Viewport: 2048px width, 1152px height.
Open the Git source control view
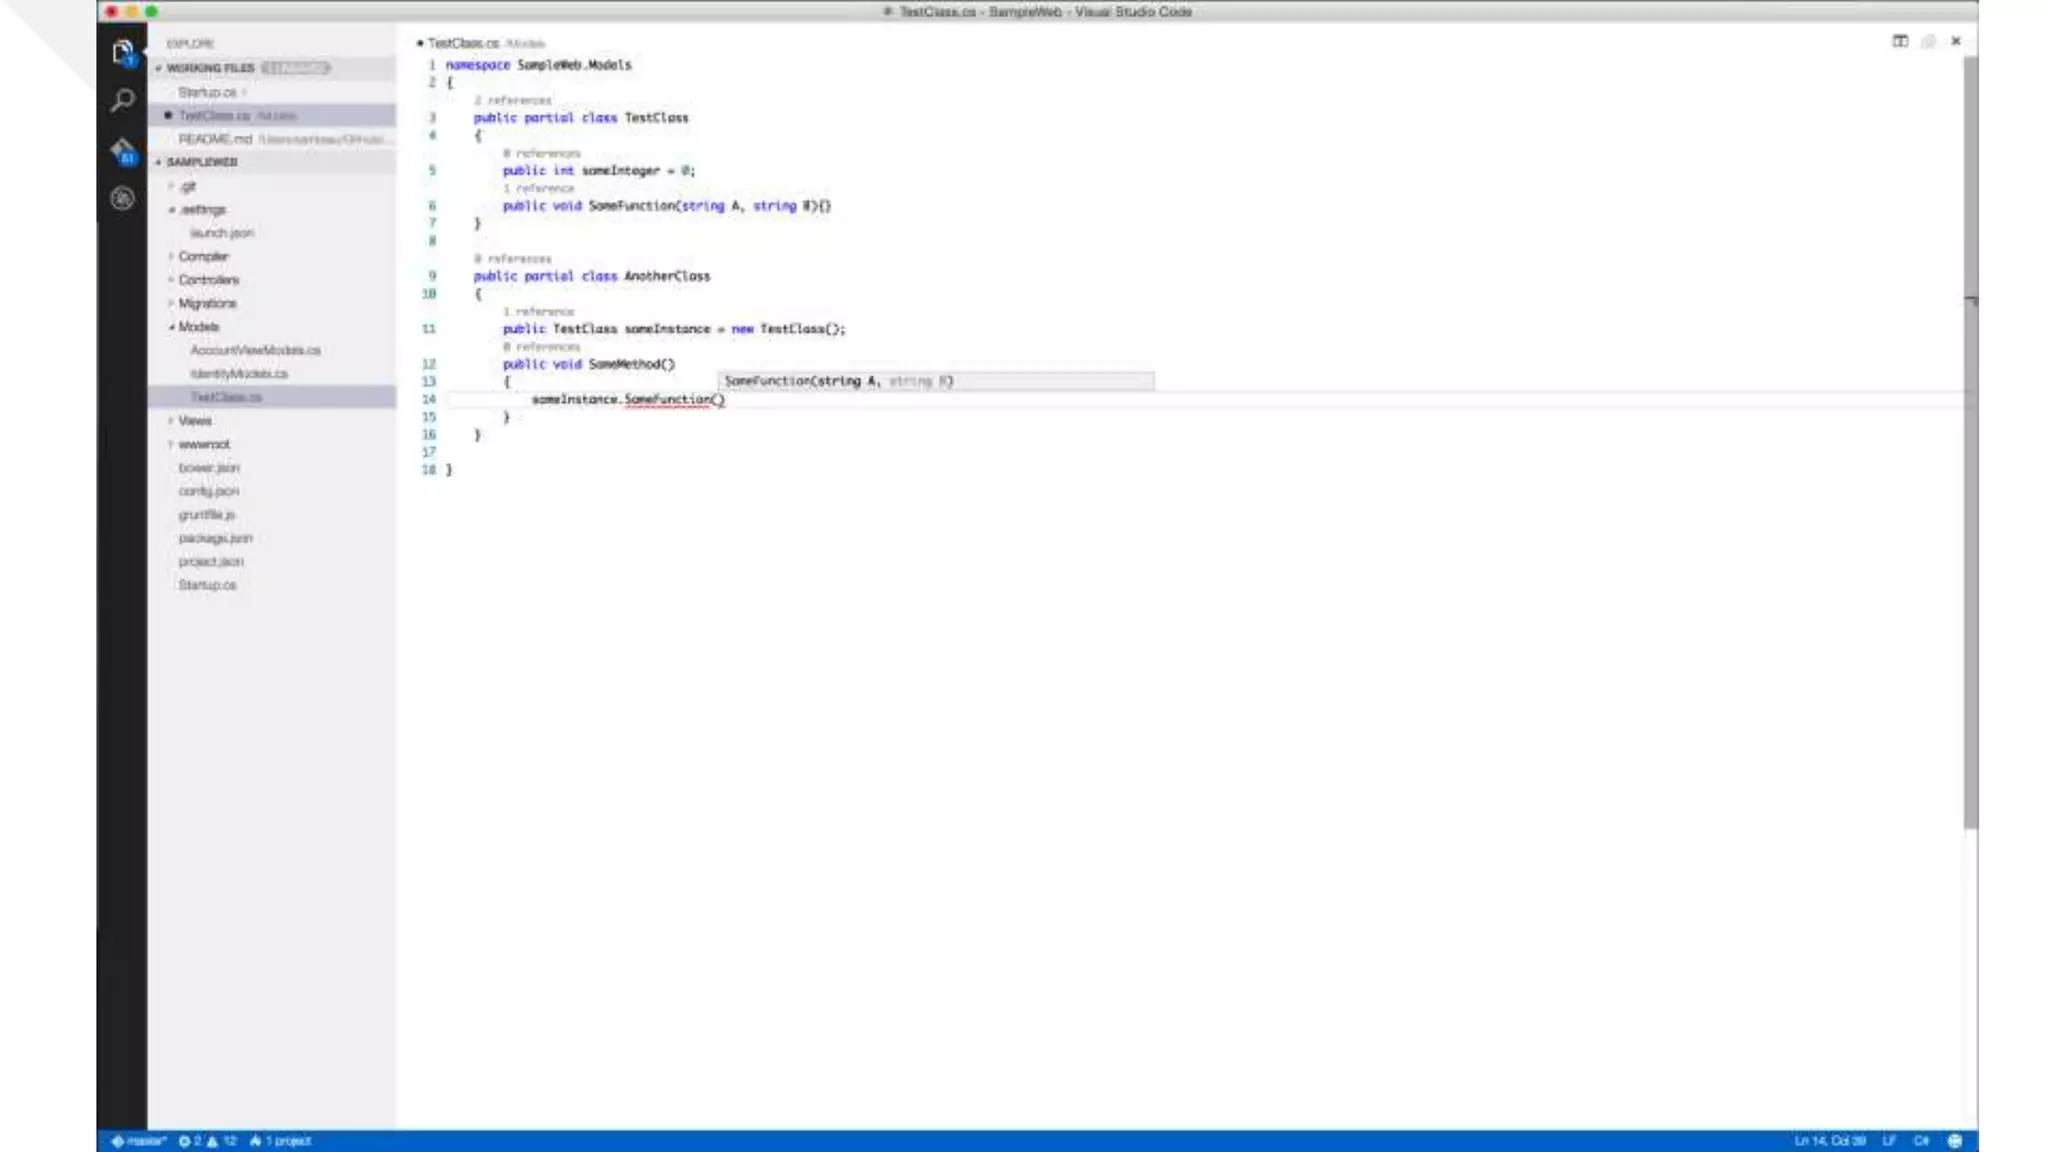click(x=122, y=151)
